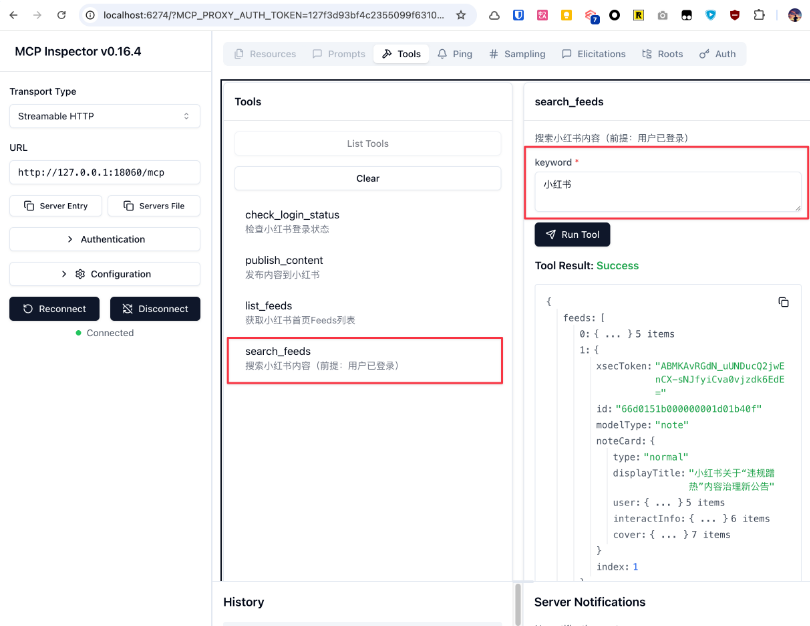Viewport: 810px width, 626px height.
Task: Open the Roots tab
Action: pyautogui.click(x=663, y=54)
